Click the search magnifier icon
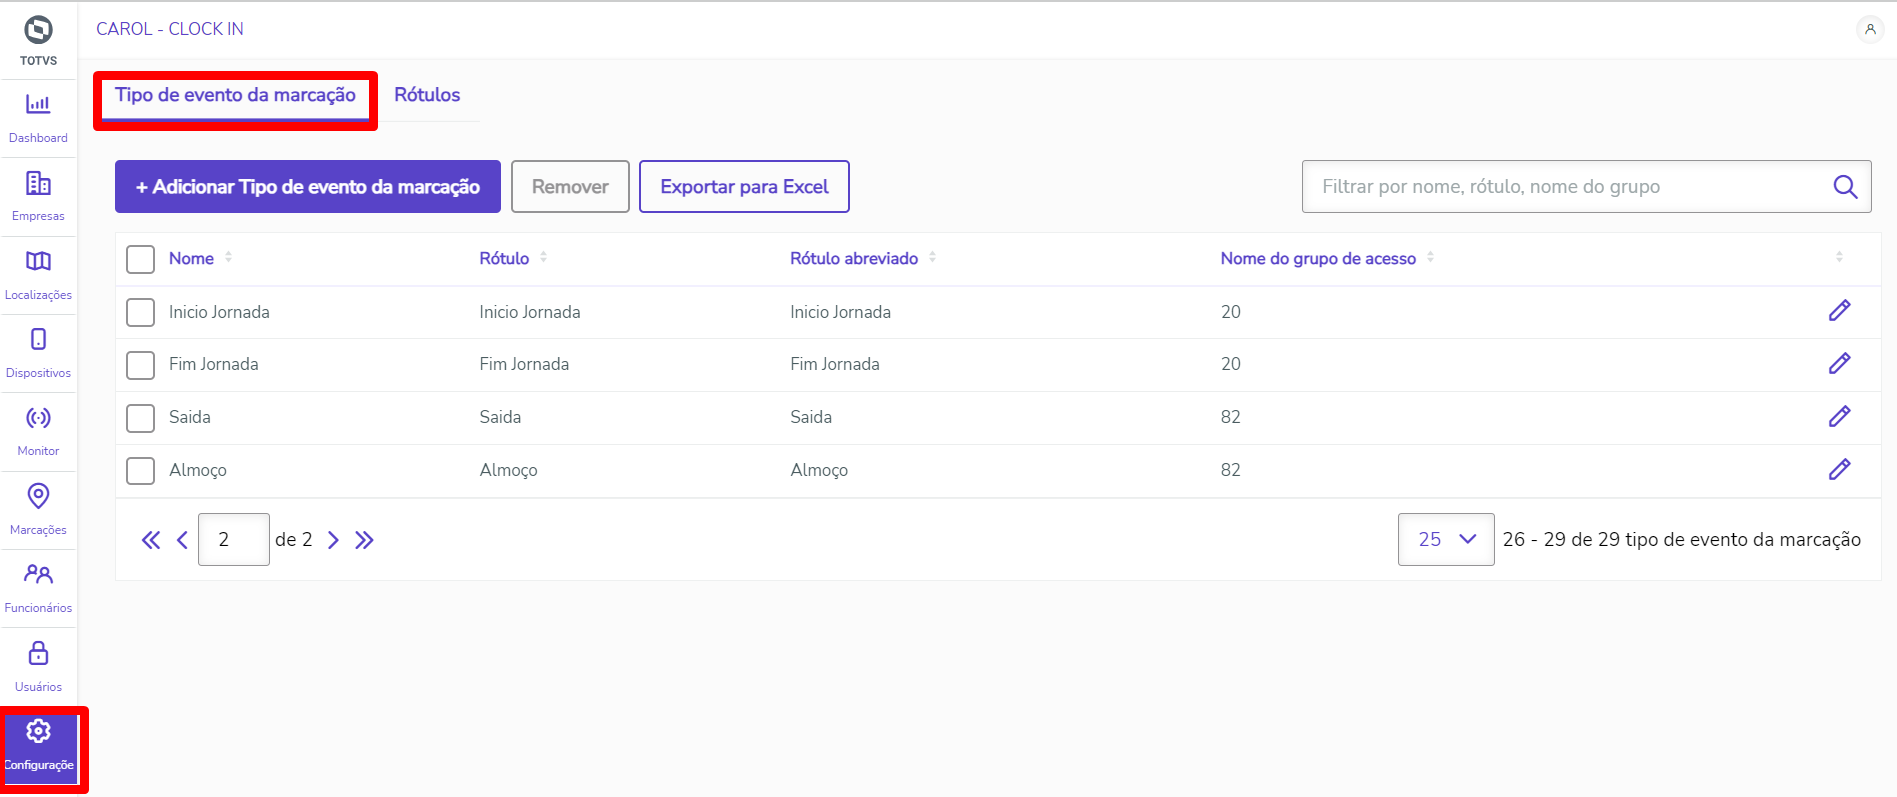This screenshot has height=797, width=1897. [1845, 187]
